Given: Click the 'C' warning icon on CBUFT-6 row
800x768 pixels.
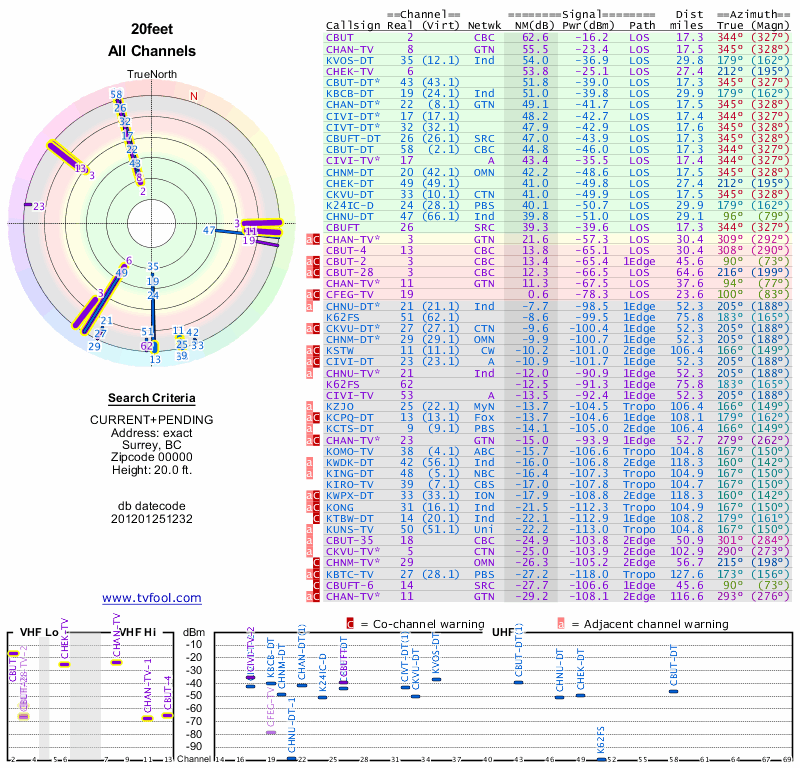Looking at the screenshot, I should (316, 585).
